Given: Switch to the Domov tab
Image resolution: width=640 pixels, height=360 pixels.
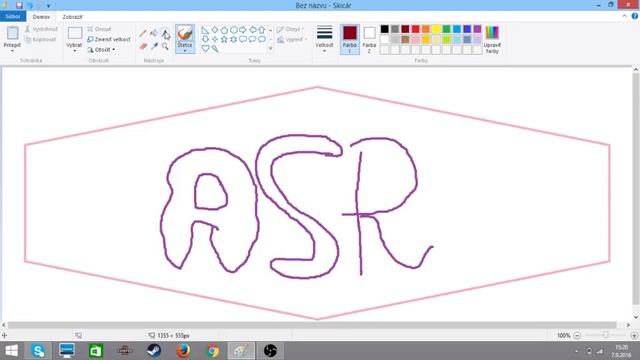Looking at the screenshot, I should [41, 17].
